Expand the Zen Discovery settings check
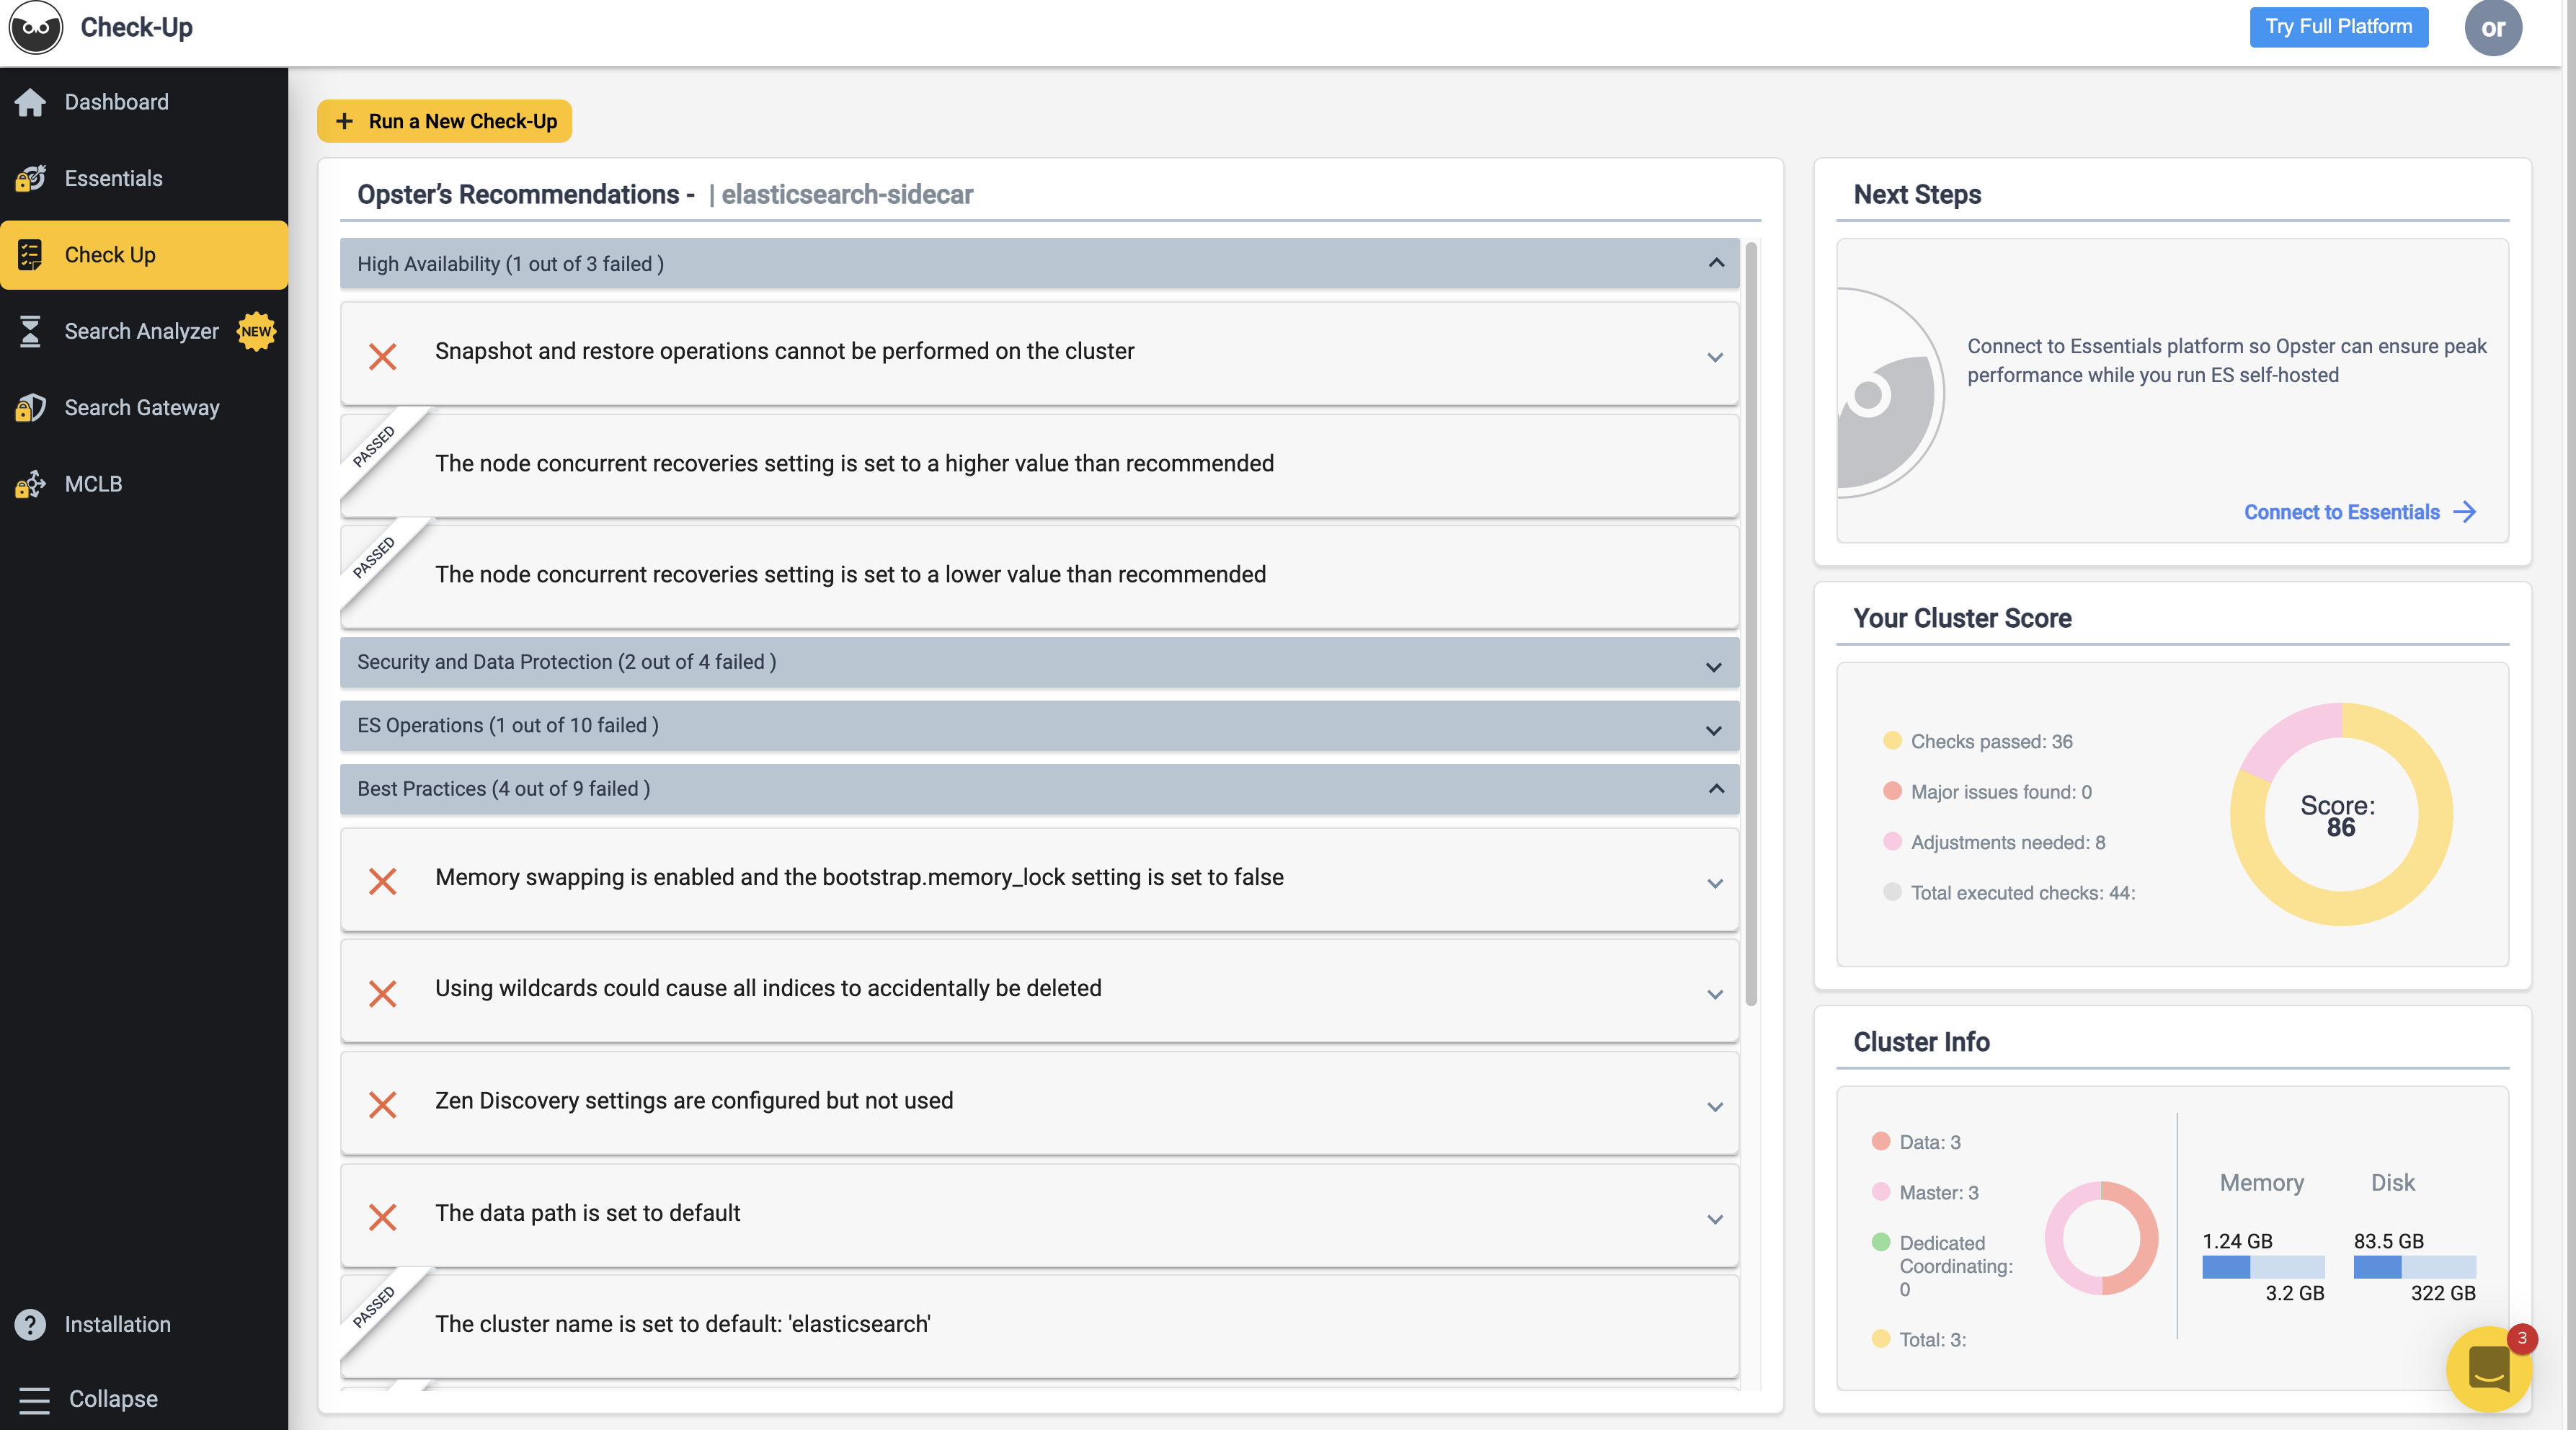Image resolution: width=2576 pixels, height=1430 pixels. [1715, 1107]
